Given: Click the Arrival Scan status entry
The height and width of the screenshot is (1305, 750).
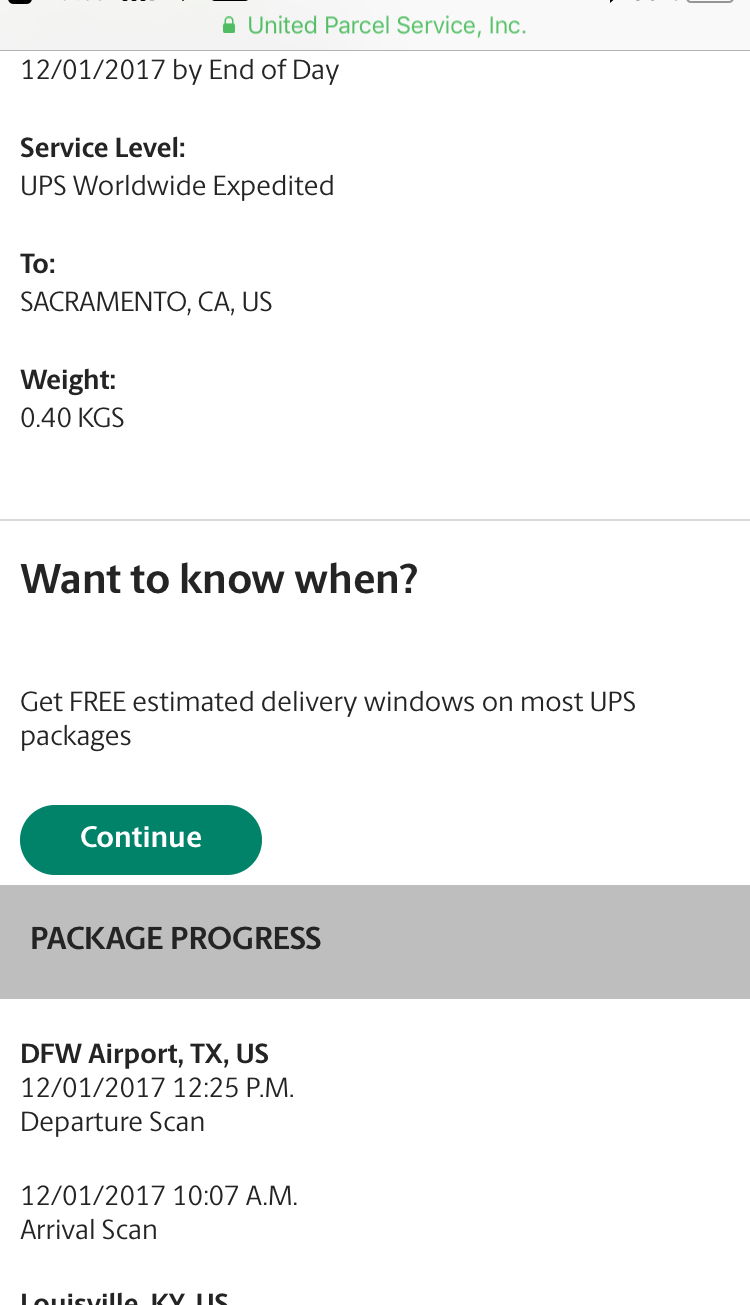Looking at the screenshot, I should 89,1230.
